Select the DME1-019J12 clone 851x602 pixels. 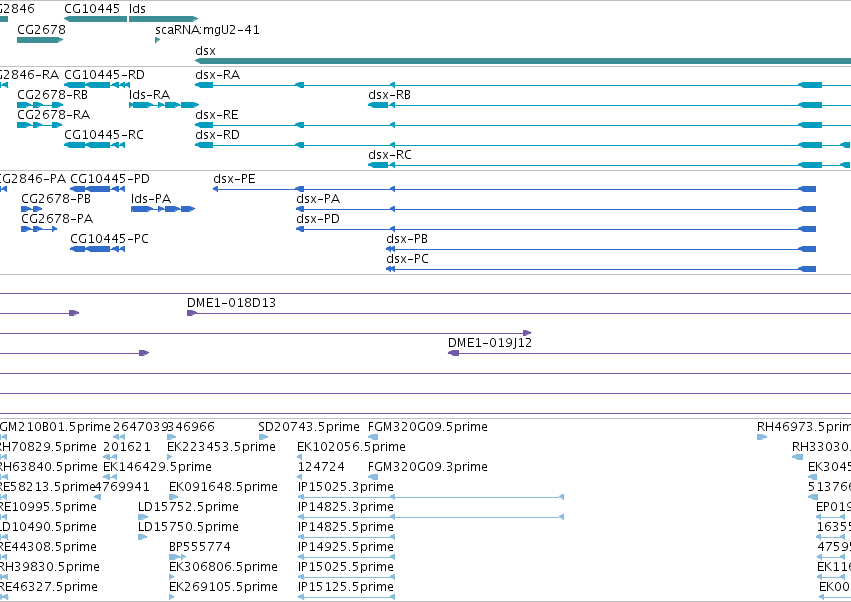point(649,353)
